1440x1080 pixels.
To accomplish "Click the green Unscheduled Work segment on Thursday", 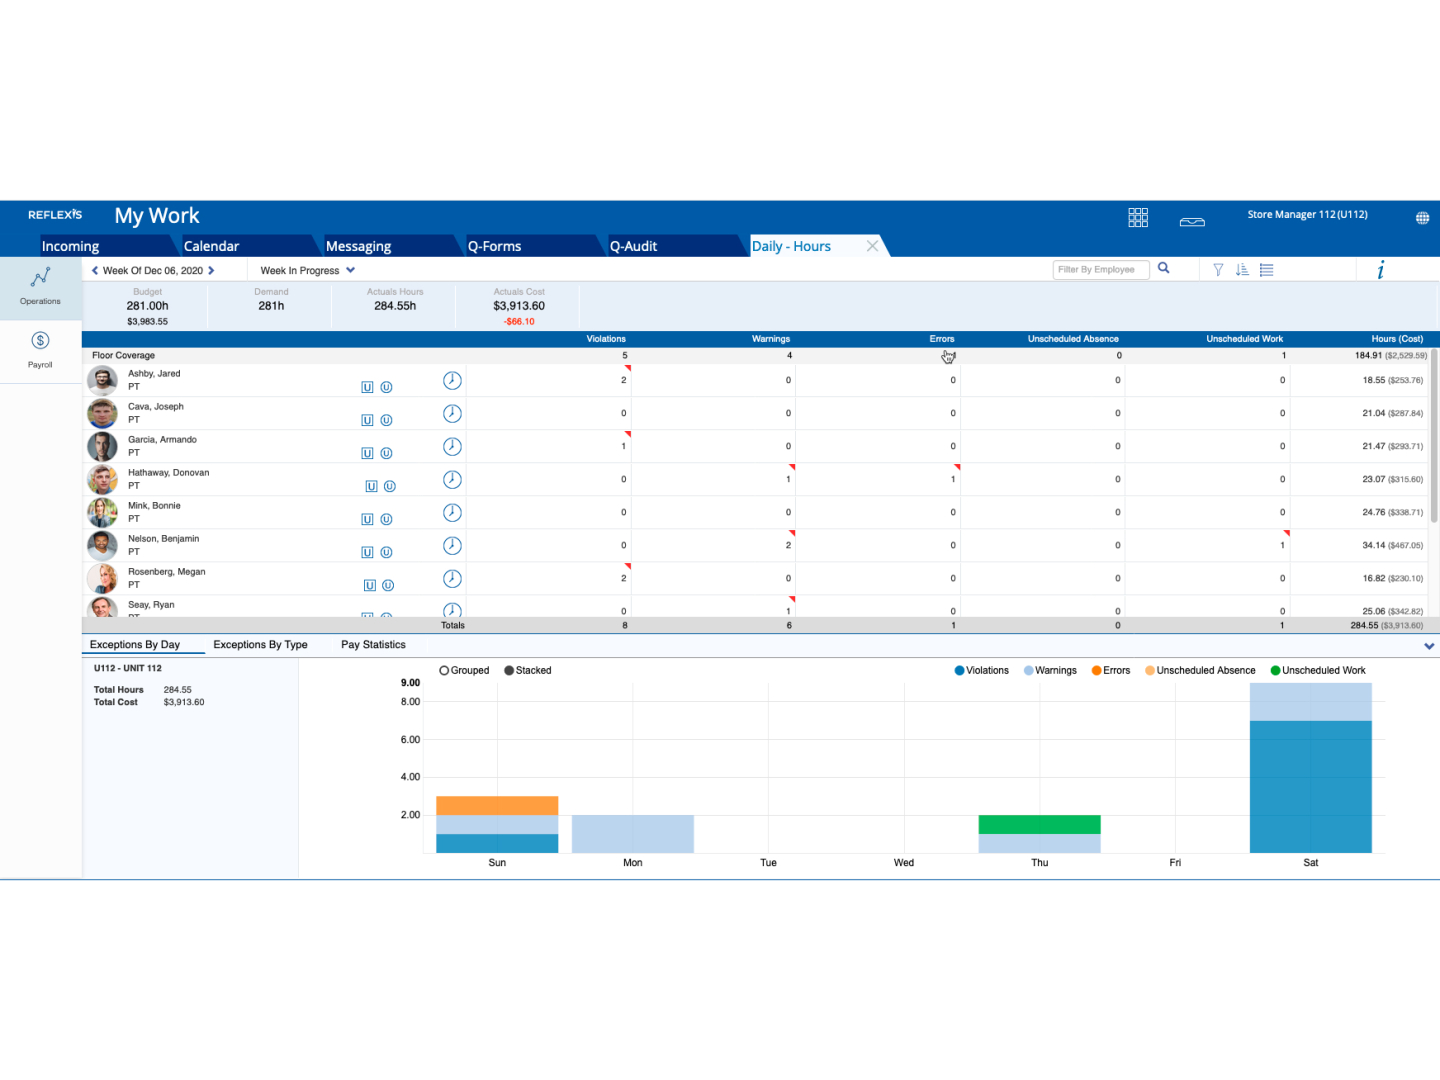I will tap(1040, 824).
